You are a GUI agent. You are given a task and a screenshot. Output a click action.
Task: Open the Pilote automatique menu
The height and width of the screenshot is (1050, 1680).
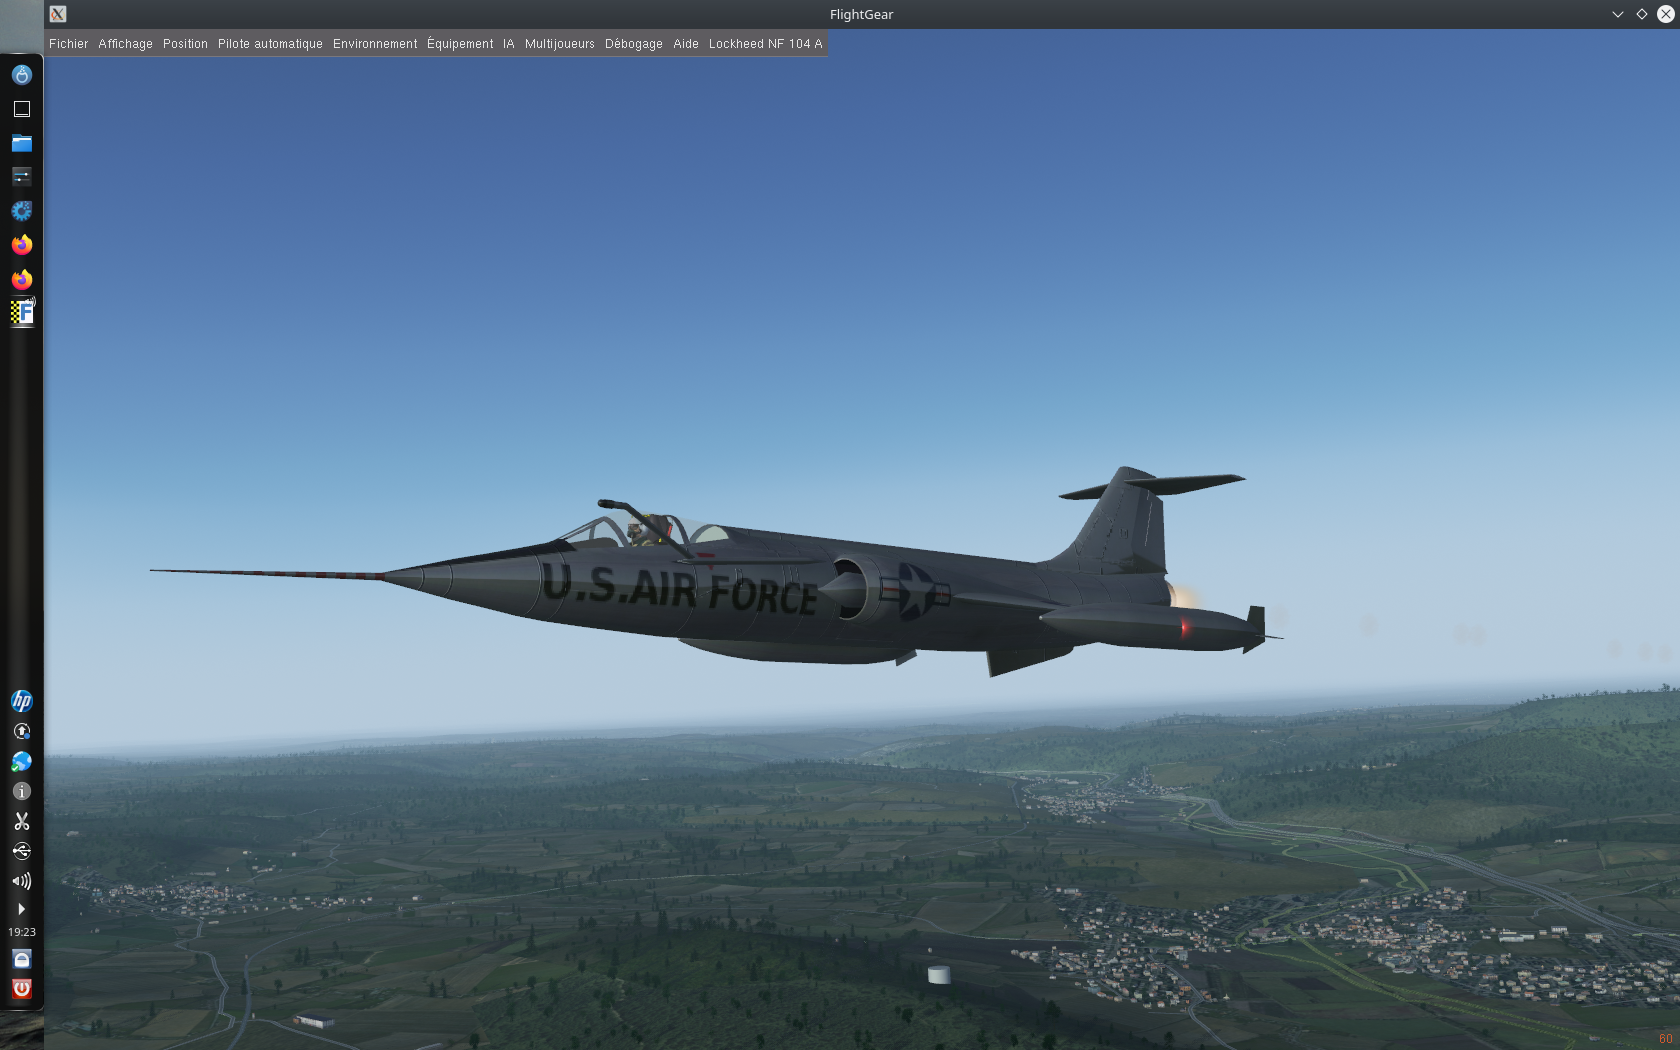tap(270, 44)
